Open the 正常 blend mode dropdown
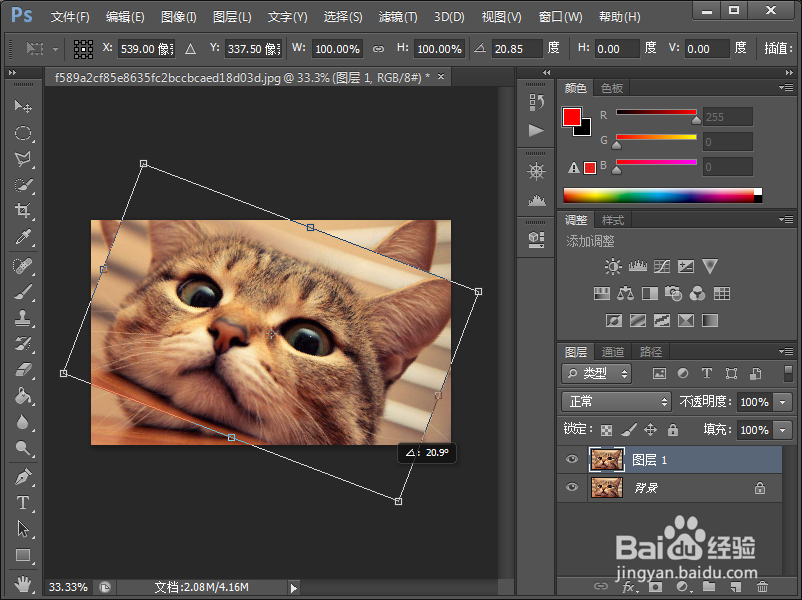Viewport: 802px width, 600px height. tap(615, 401)
